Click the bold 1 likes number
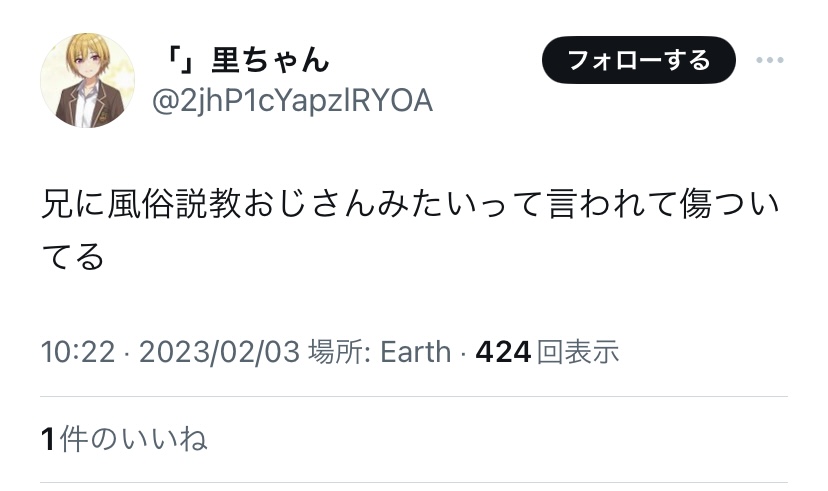 point(48,440)
